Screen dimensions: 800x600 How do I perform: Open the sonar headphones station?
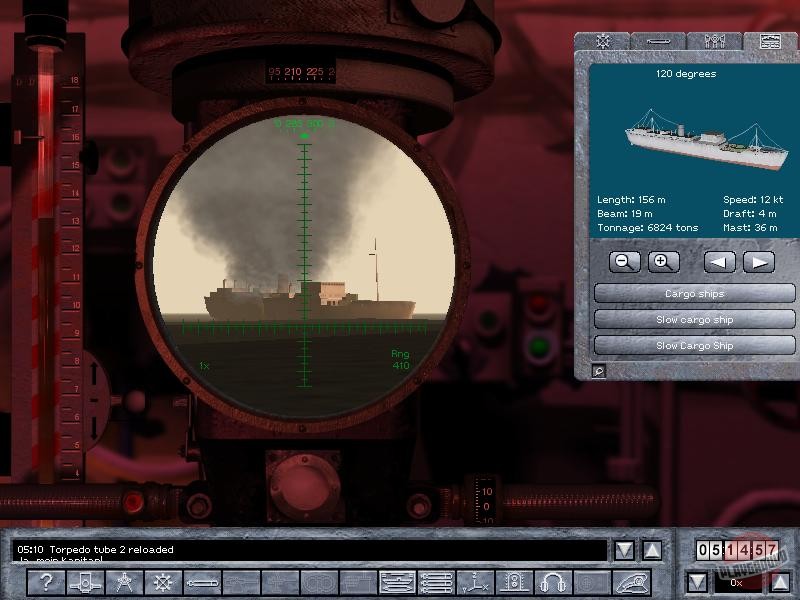click(553, 582)
